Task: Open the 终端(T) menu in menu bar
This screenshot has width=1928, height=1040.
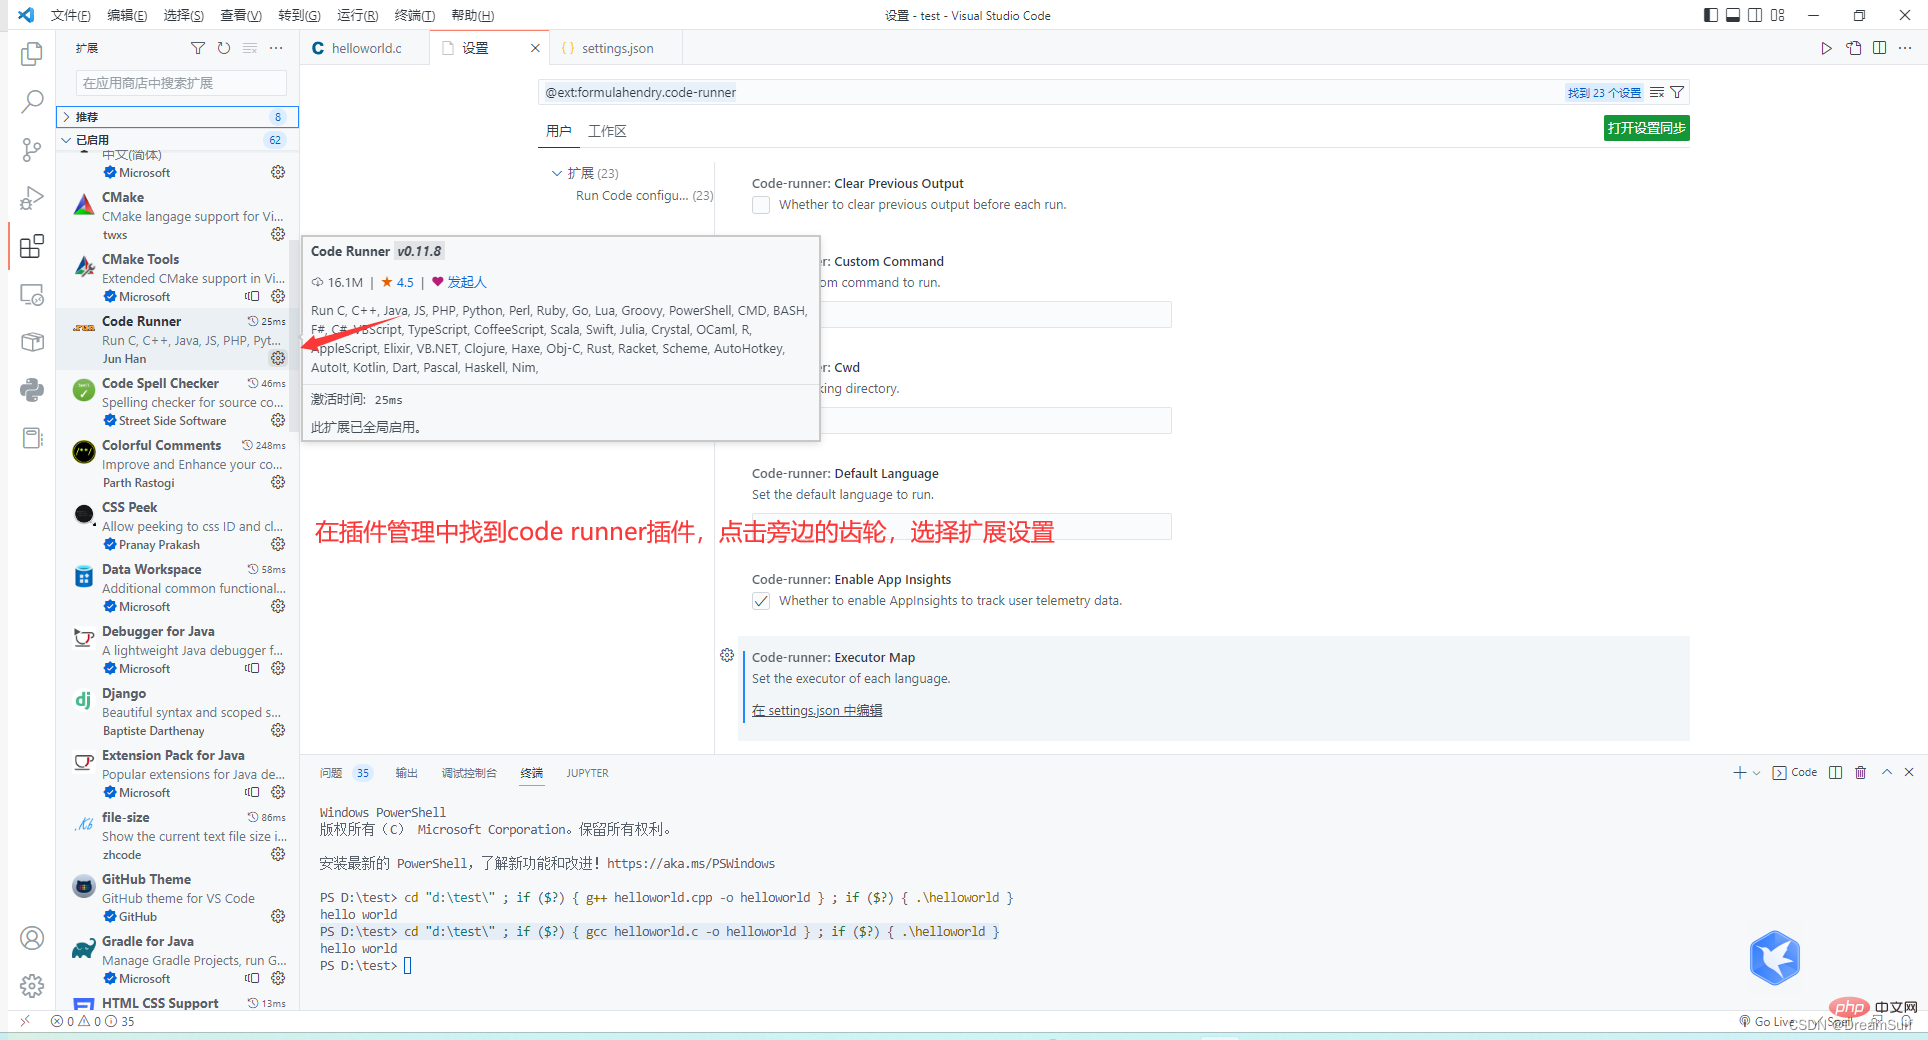Action: 414,15
